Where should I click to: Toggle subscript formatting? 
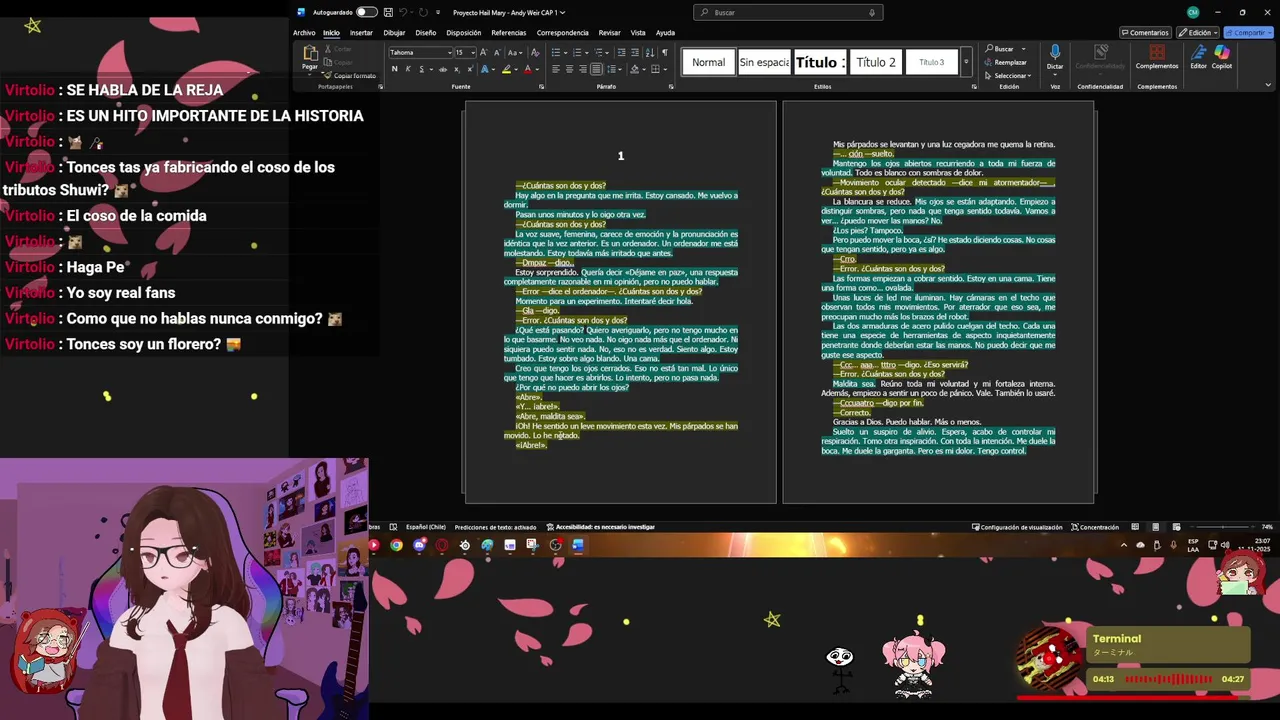pyautogui.click(x=457, y=69)
